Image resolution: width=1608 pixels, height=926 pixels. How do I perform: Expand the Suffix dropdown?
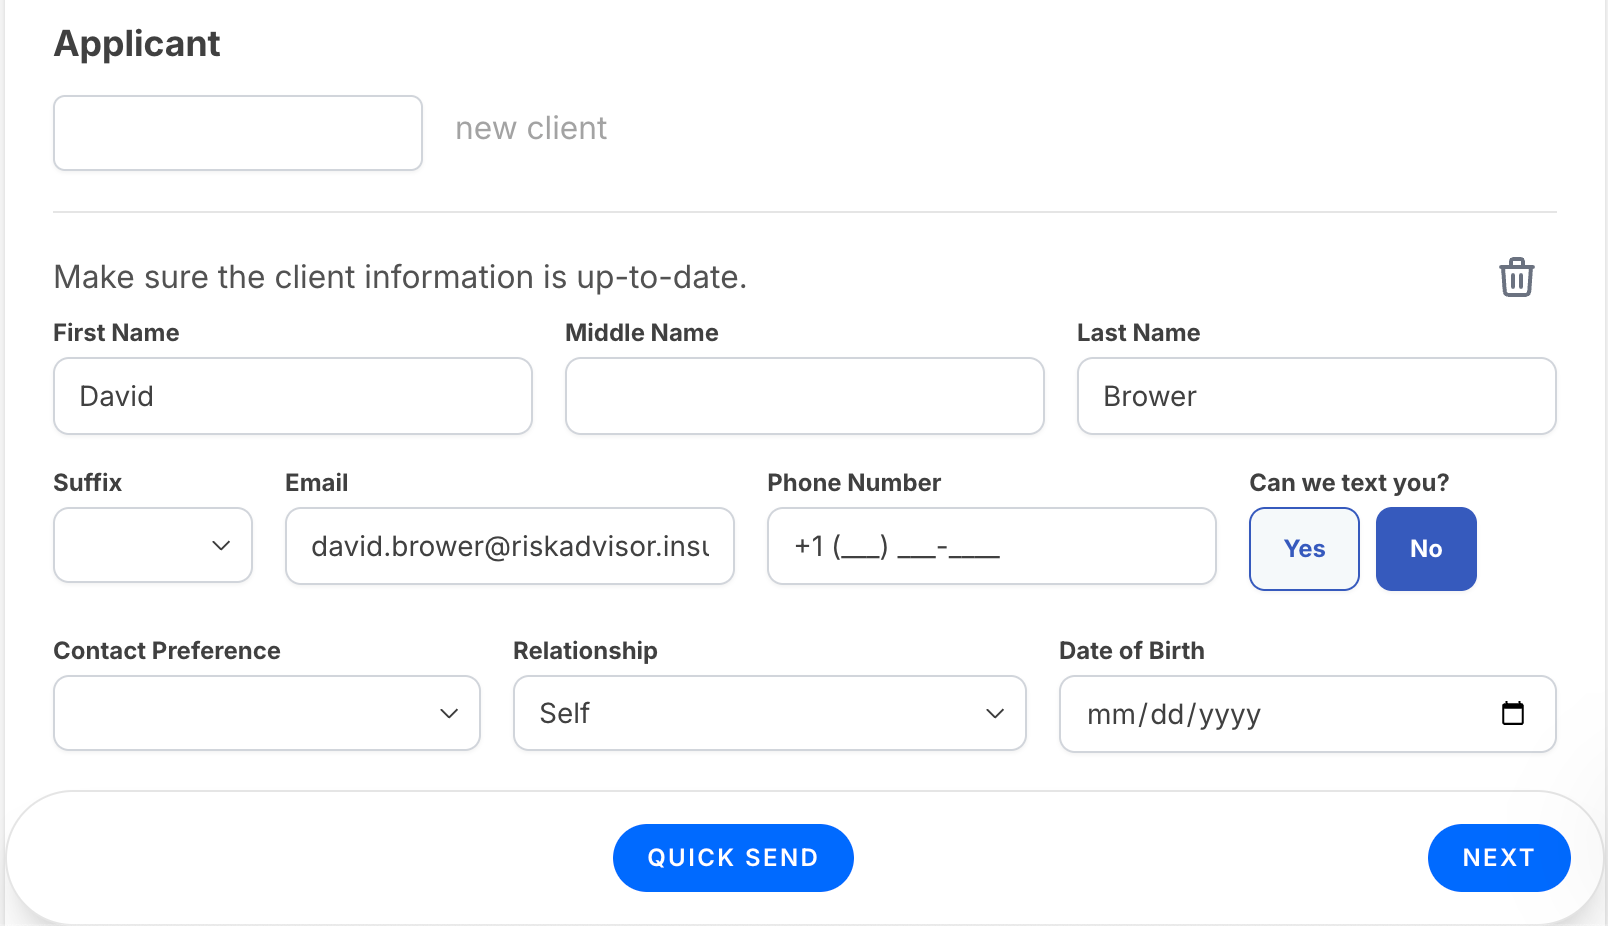click(x=153, y=545)
